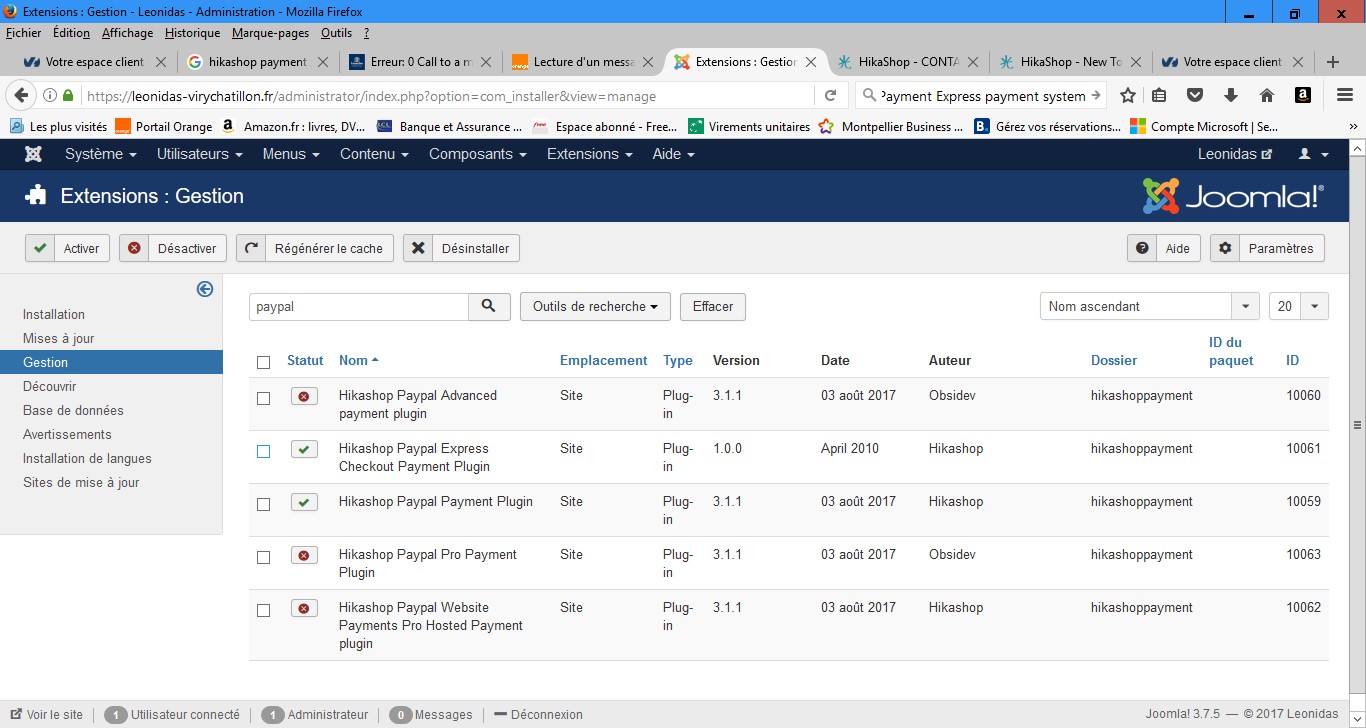Click the Aide toolbar button
The image size is (1366, 728).
[x=1164, y=248]
